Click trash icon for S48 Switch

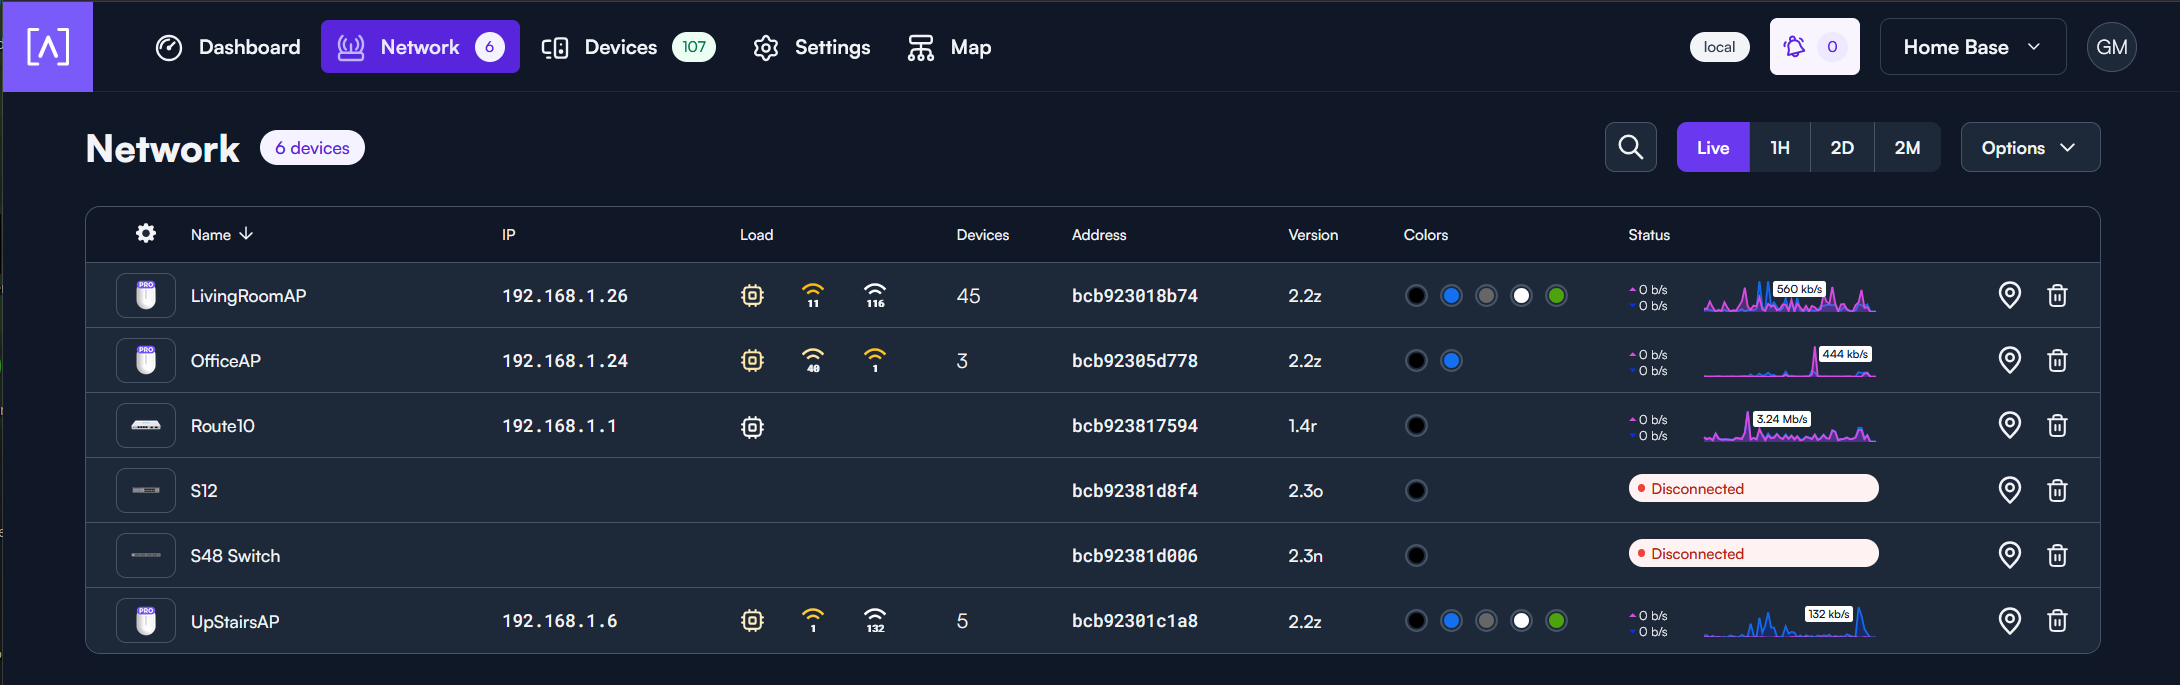2056,555
